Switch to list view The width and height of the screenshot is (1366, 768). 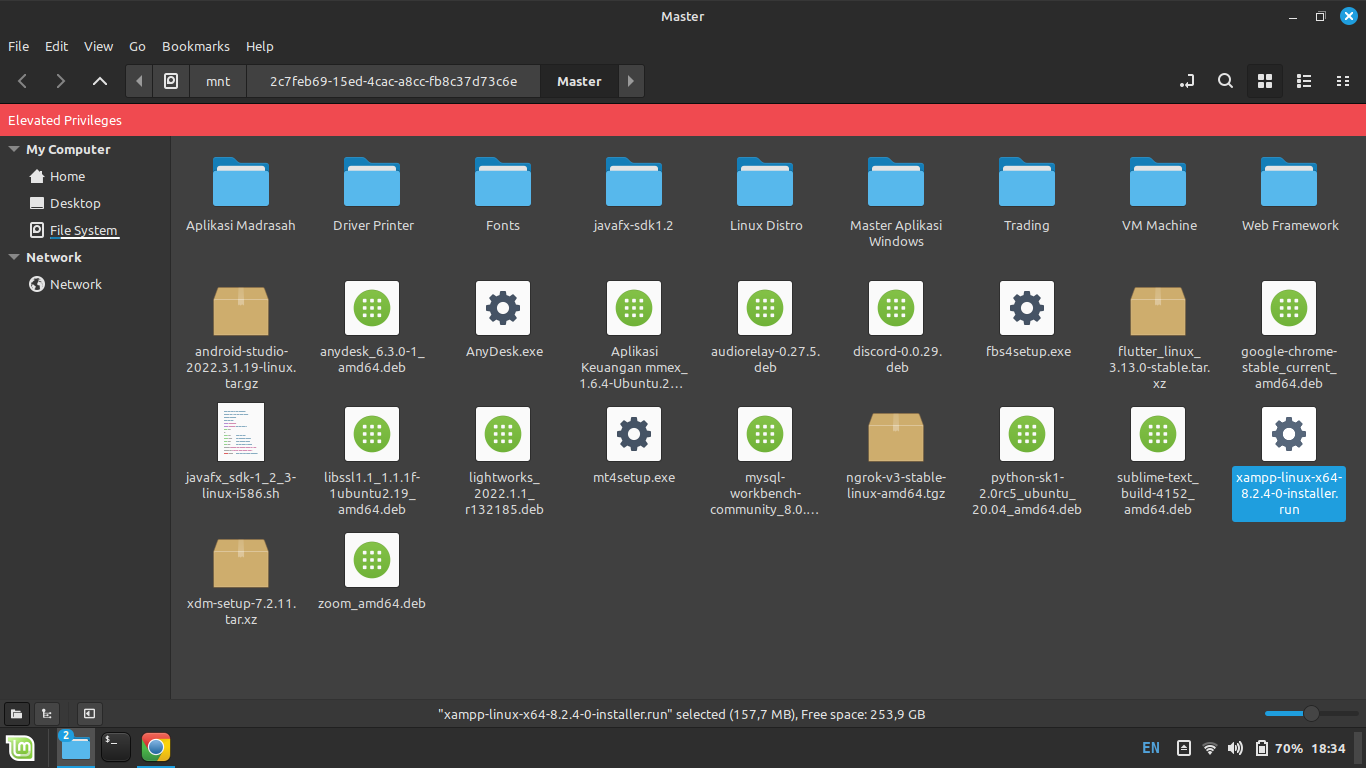click(1304, 81)
